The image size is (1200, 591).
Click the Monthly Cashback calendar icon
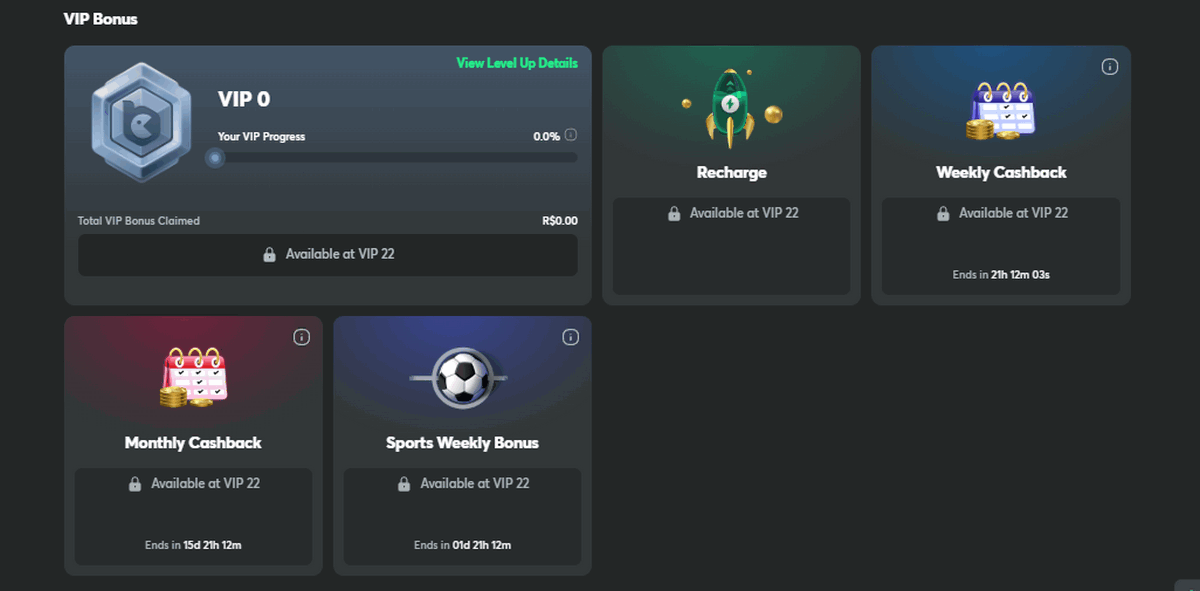[193, 377]
